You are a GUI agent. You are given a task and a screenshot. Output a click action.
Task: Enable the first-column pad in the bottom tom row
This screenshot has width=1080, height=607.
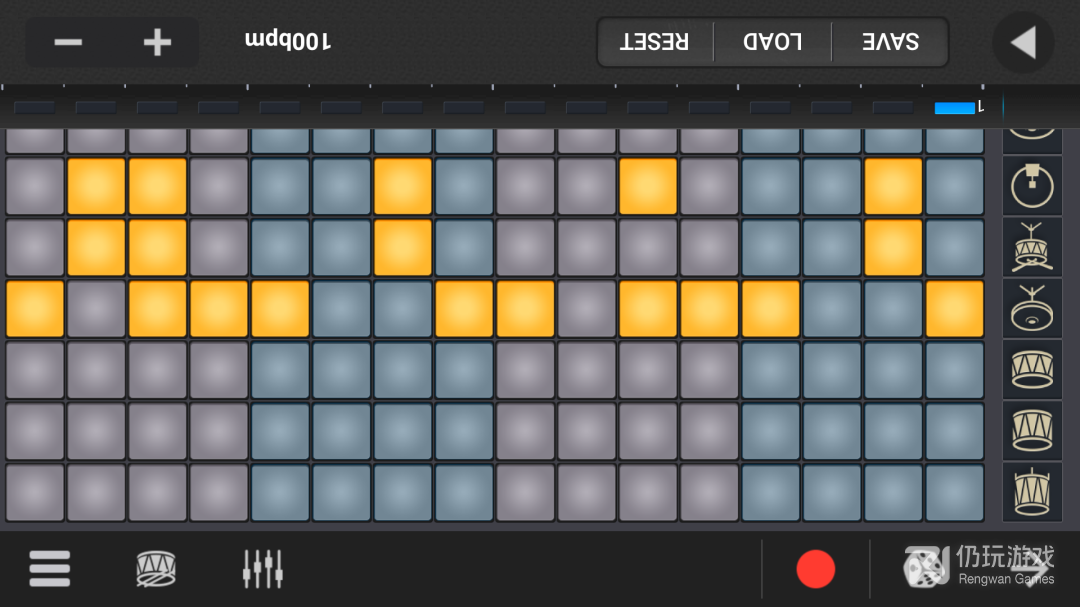[x=35, y=493]
